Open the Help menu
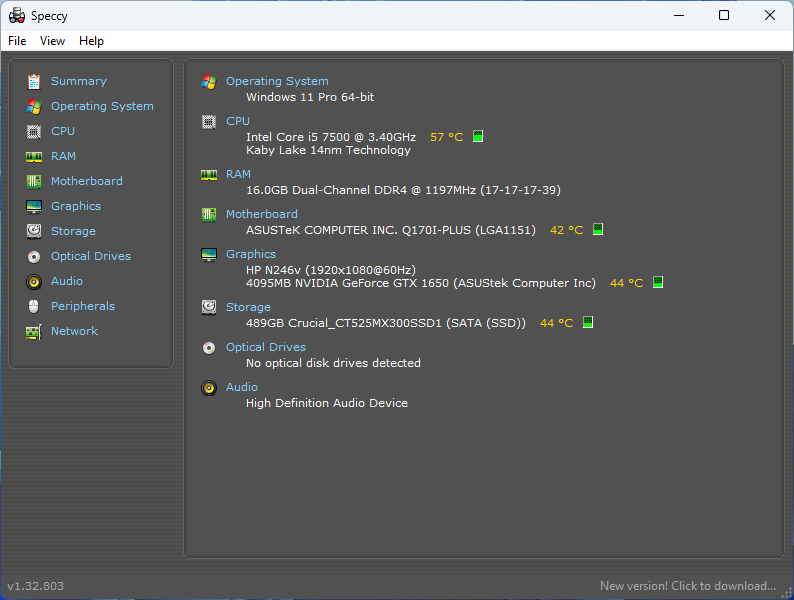This screenshot has width=794, height=600. point(91,41)
